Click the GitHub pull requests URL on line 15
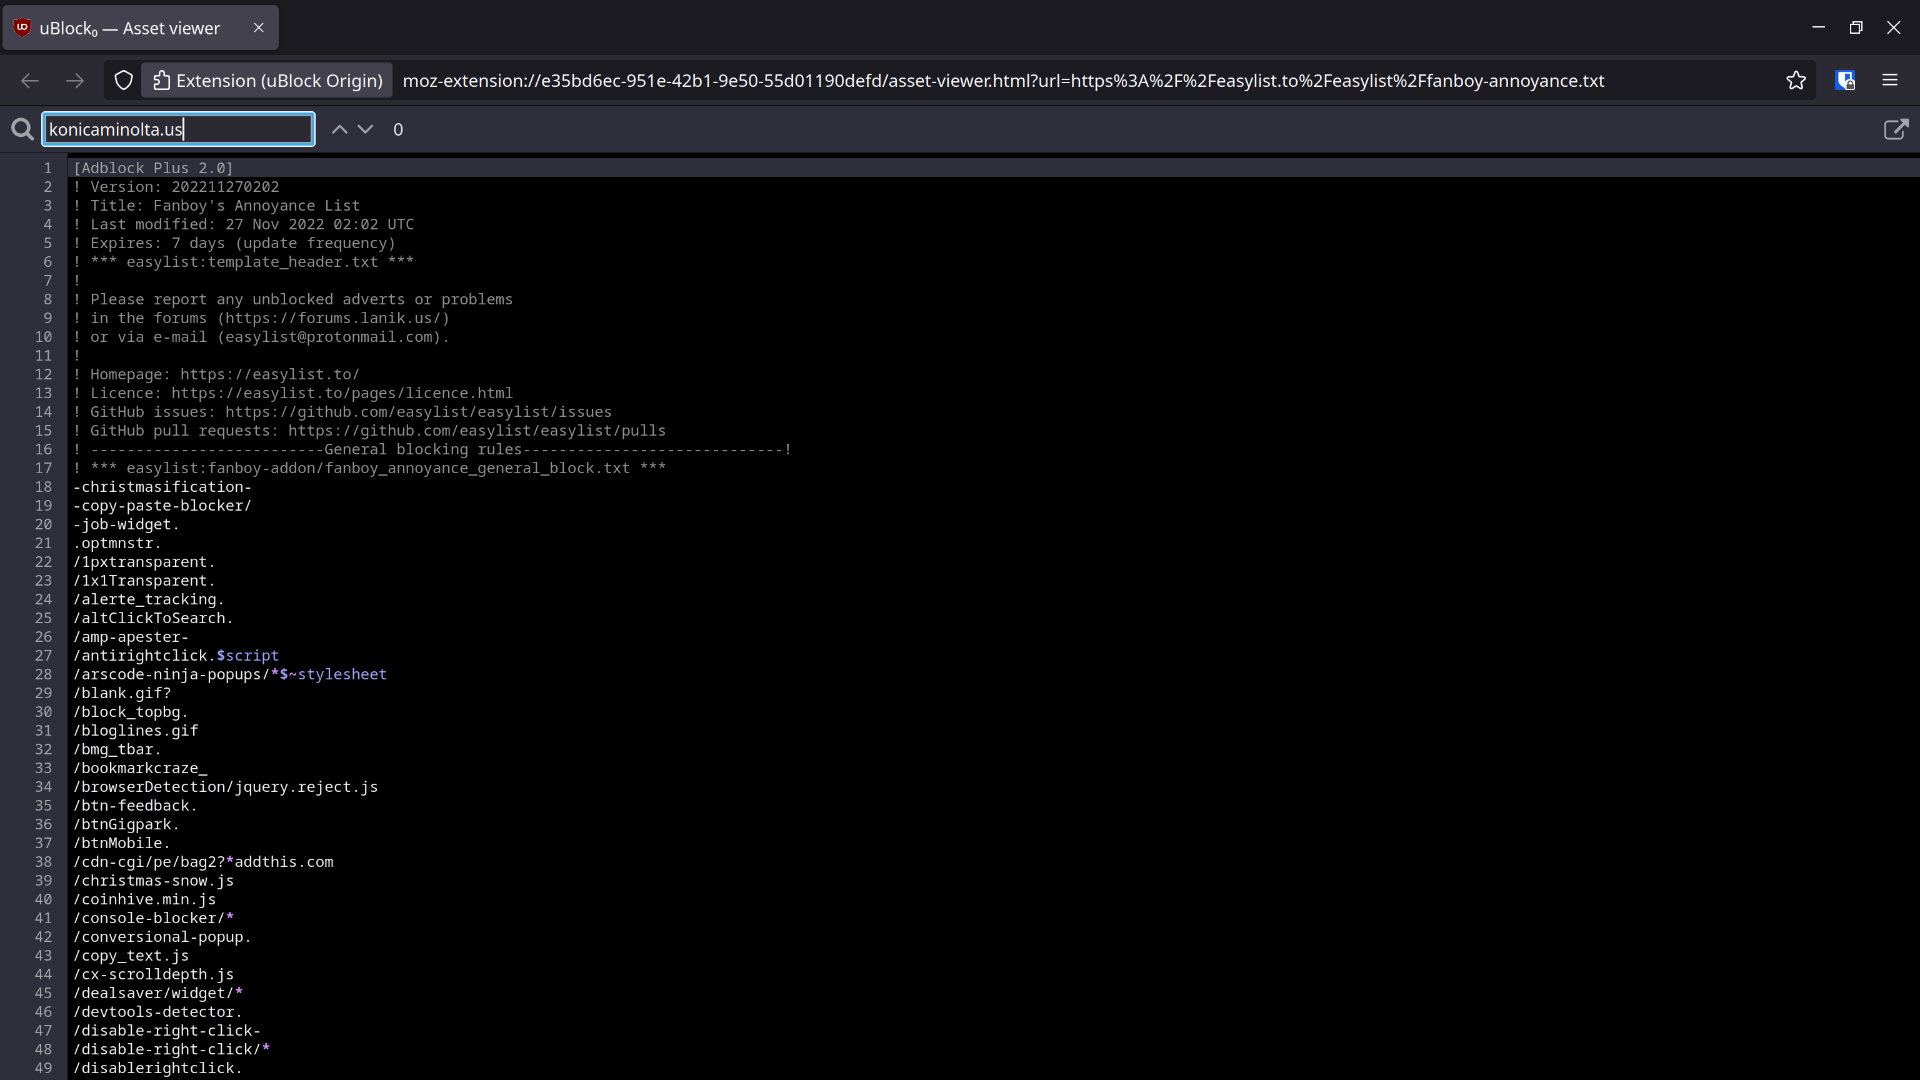This screenshot has height=1080, width=1920. [476, 430]
